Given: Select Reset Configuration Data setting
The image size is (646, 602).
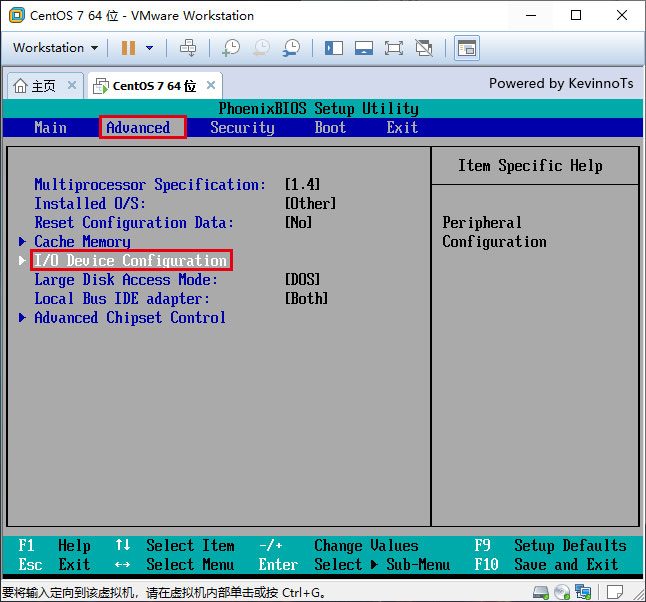Looking at the screenshot, I should 134,223.
